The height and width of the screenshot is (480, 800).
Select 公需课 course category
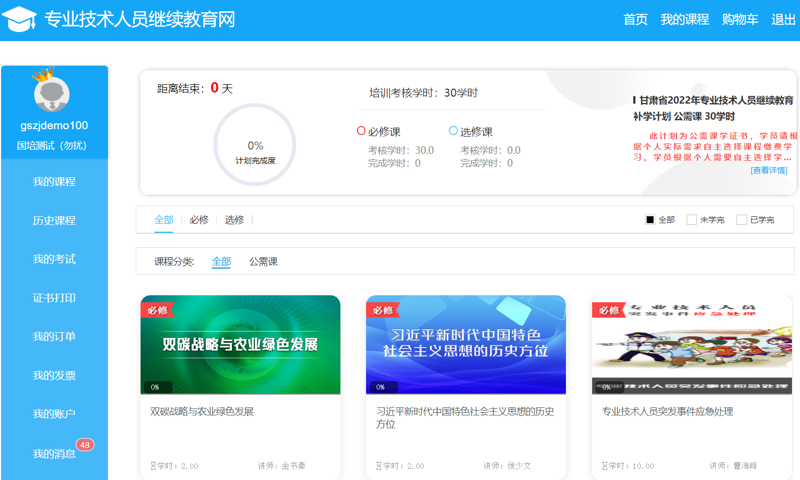pyautogui.click(x=263, y=262)
